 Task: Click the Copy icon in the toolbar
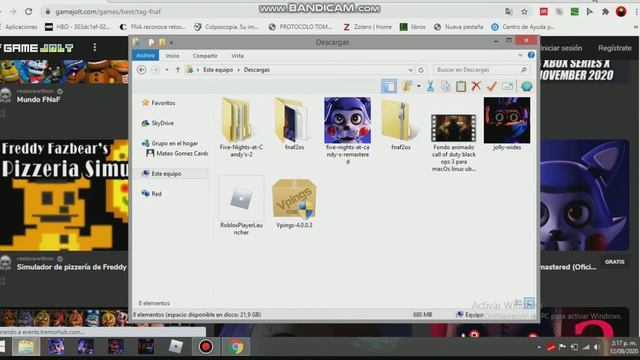[445, 86]
